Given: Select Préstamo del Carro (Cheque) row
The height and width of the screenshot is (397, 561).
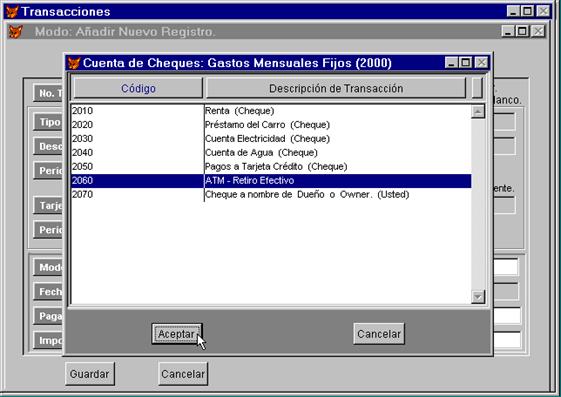Looking at the screenshot, I should (x=271, y=125).
